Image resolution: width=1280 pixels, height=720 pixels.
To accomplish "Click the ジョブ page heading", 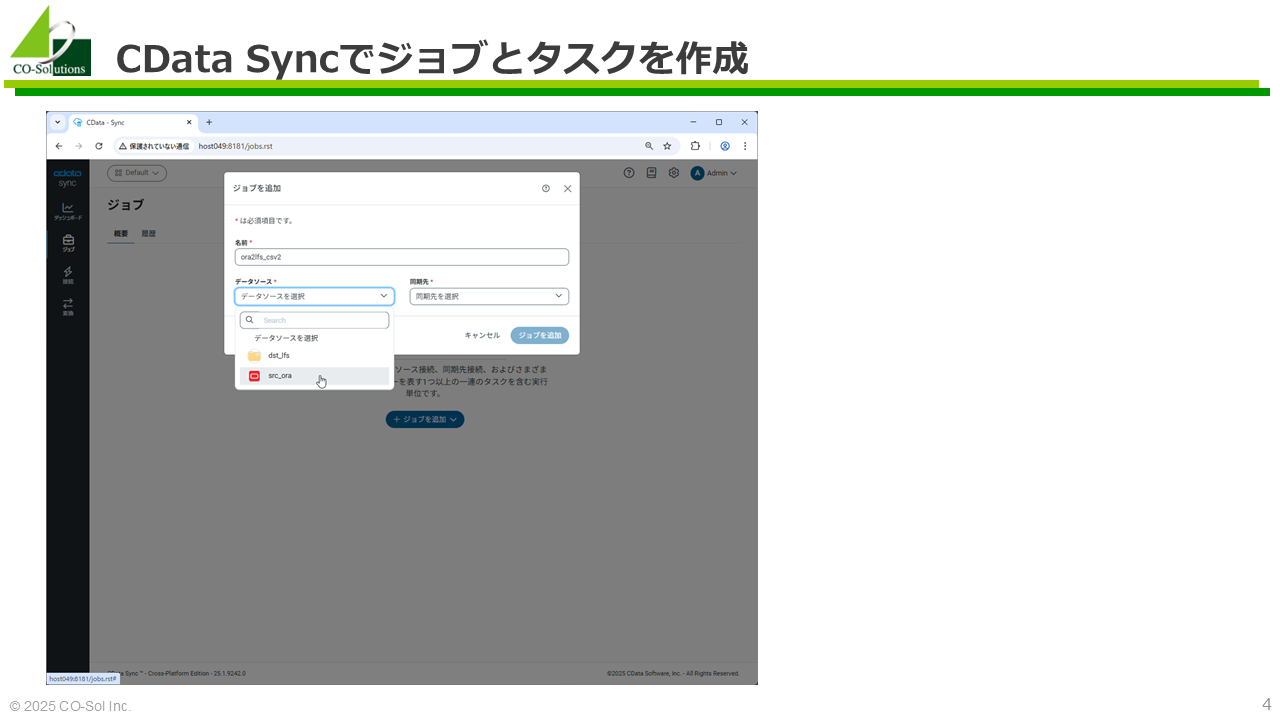I will click(x=126, y=204).
